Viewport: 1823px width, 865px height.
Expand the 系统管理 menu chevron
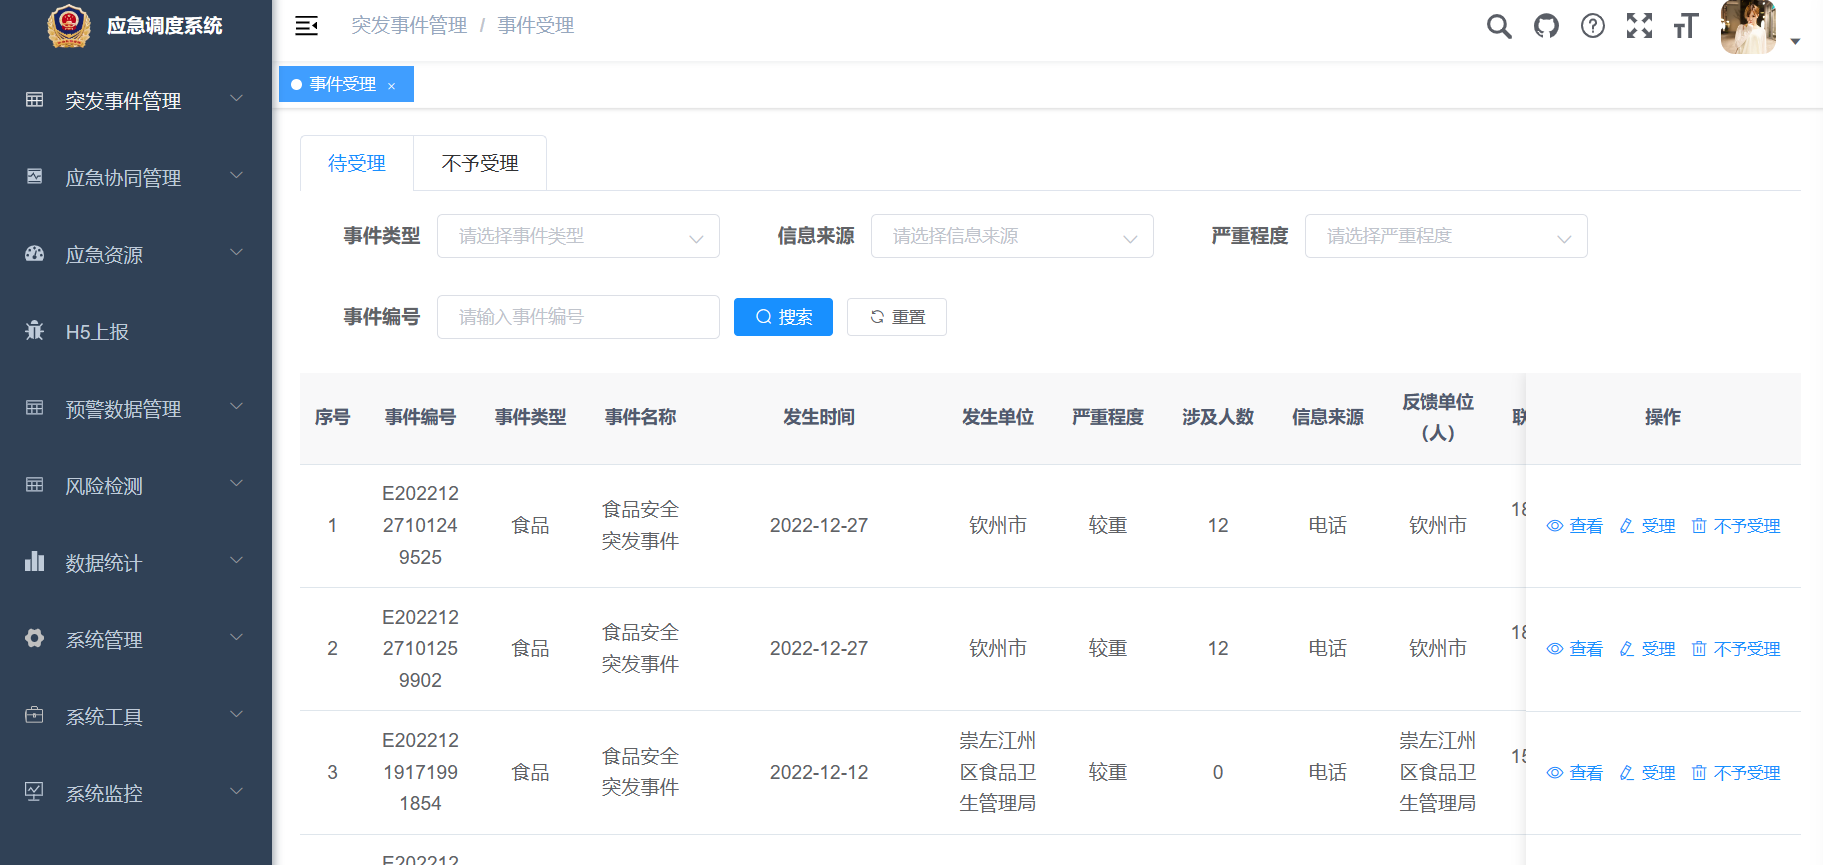click(237, 638)
